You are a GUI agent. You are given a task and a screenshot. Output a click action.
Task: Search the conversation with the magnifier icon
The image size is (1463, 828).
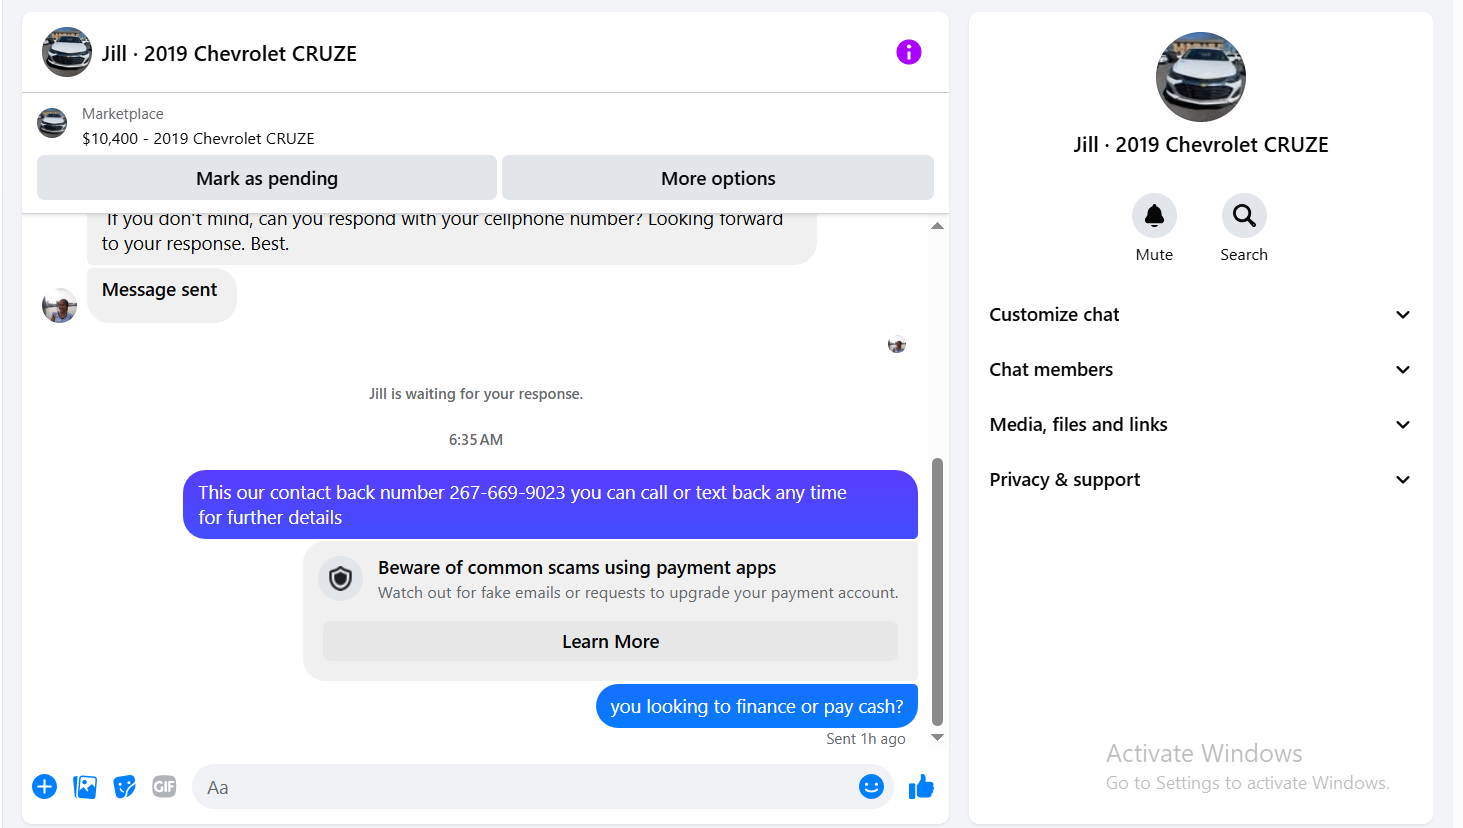[1244, 215]
